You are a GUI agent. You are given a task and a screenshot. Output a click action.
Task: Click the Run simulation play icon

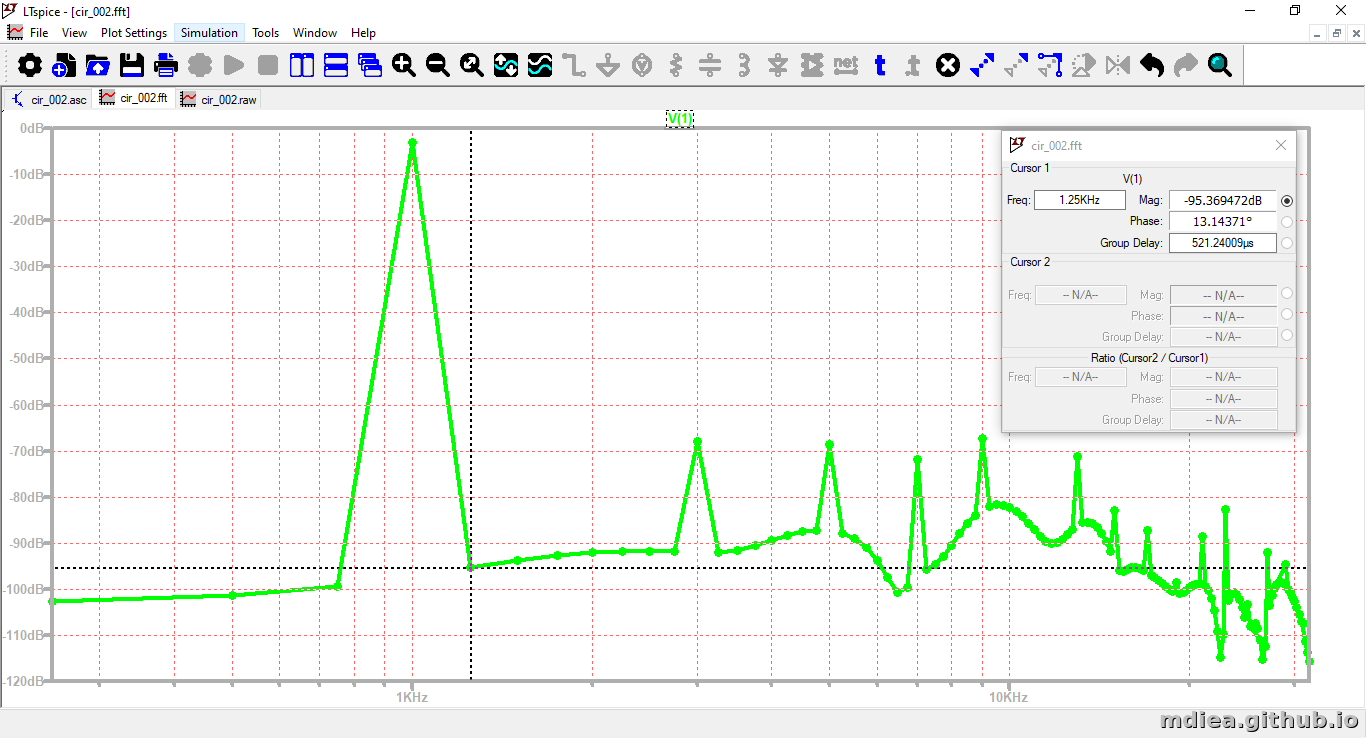[234, 66]
